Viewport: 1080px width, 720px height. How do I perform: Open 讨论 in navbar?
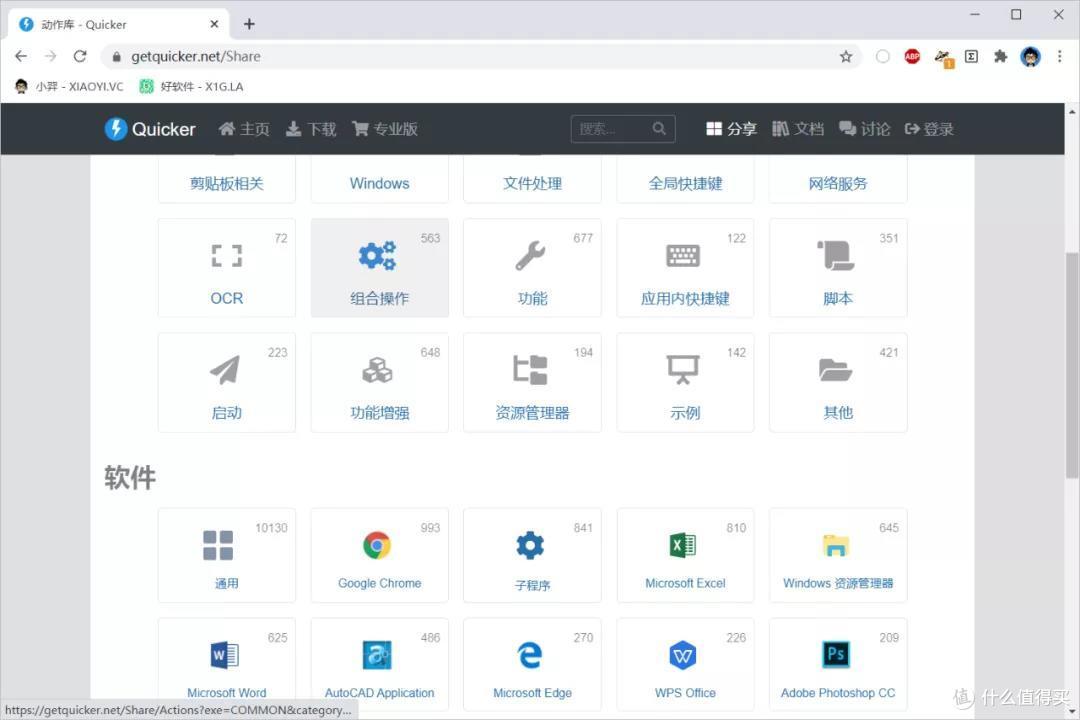pyautogui.click(x=864, y=129)
